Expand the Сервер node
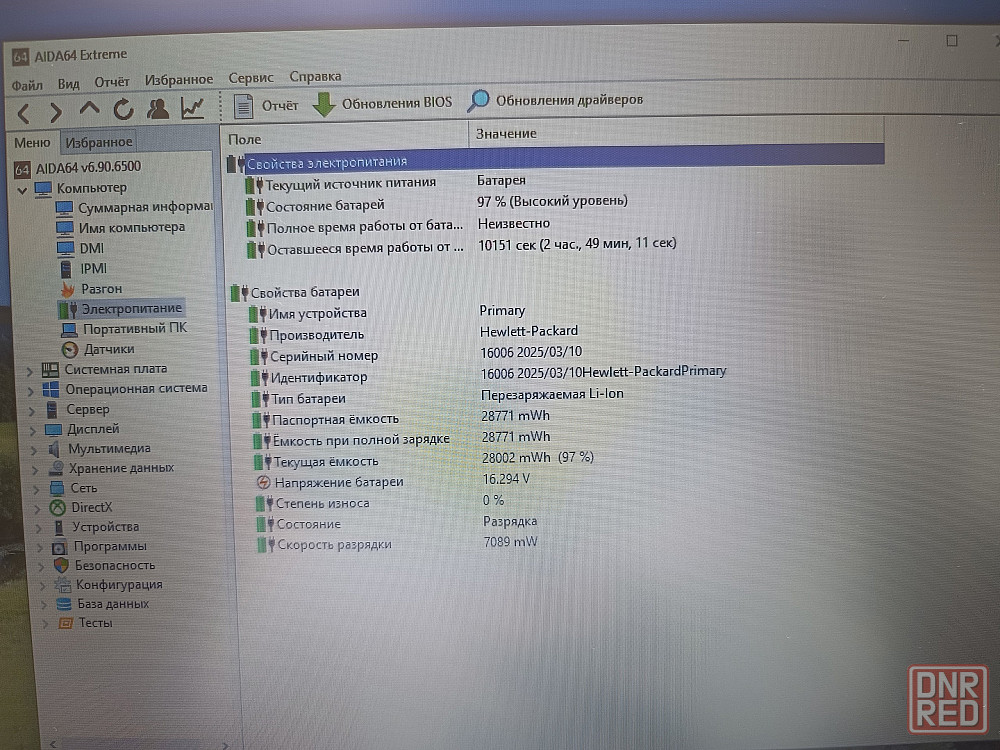Screen dimensions: 1000x750 32,411
